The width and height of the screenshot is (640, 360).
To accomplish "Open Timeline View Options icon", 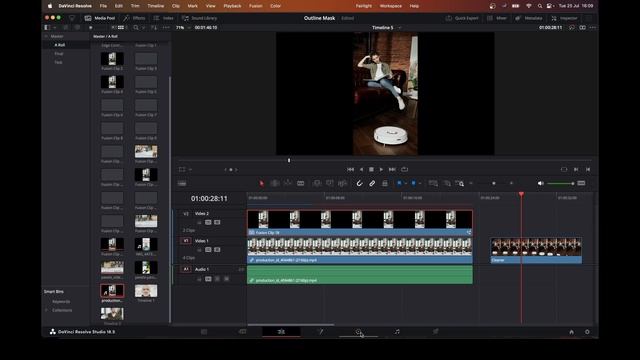I will pyautogui.click(x=182, y=184).
